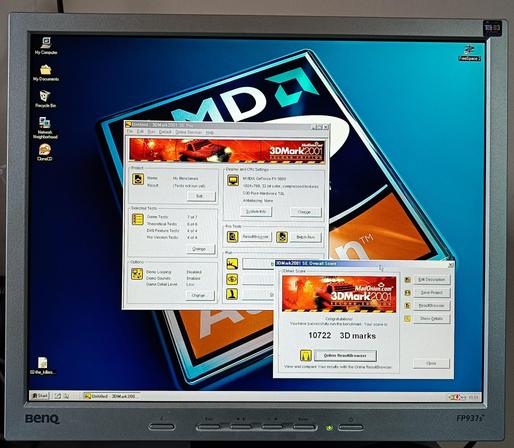Select the My Documents desktop icon
Screen dimensions: 514x448
46,73
